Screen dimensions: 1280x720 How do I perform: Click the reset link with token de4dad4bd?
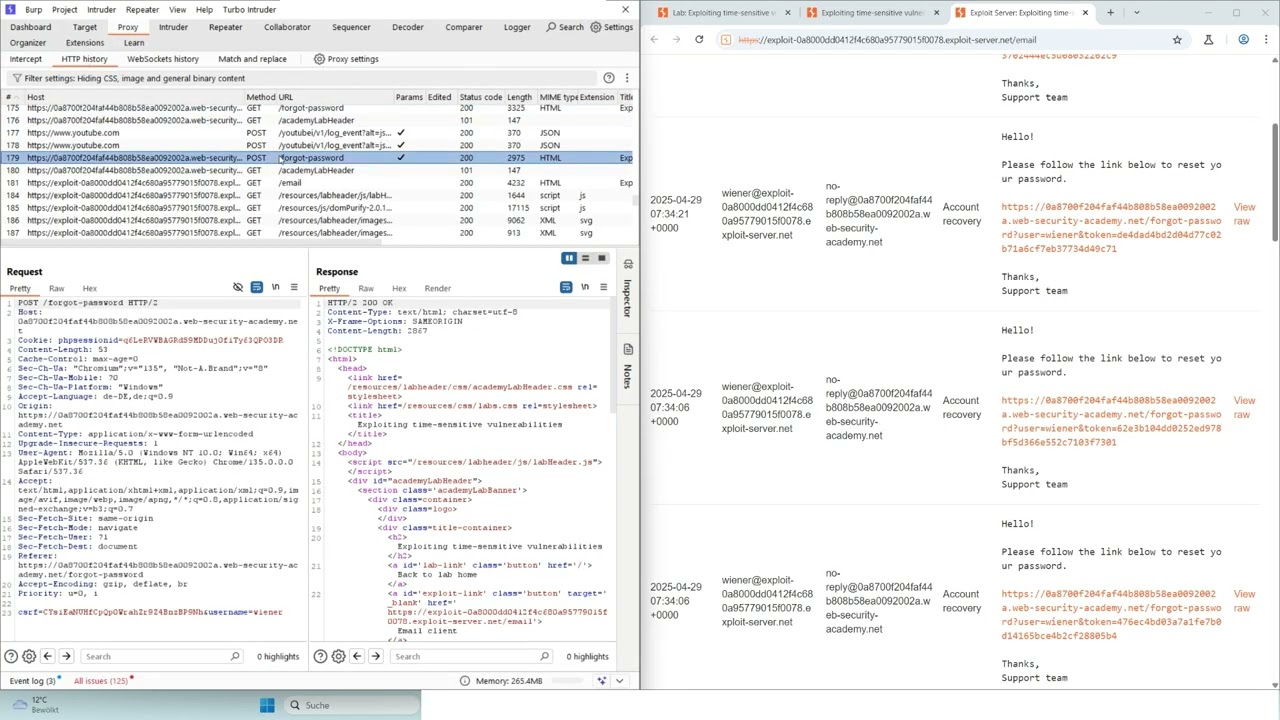point(1111,228)
